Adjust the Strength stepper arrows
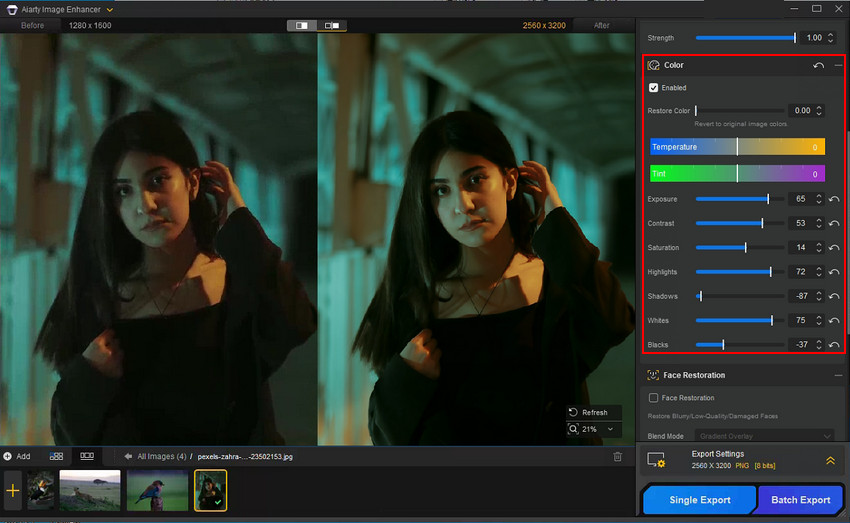 (830, 38)
